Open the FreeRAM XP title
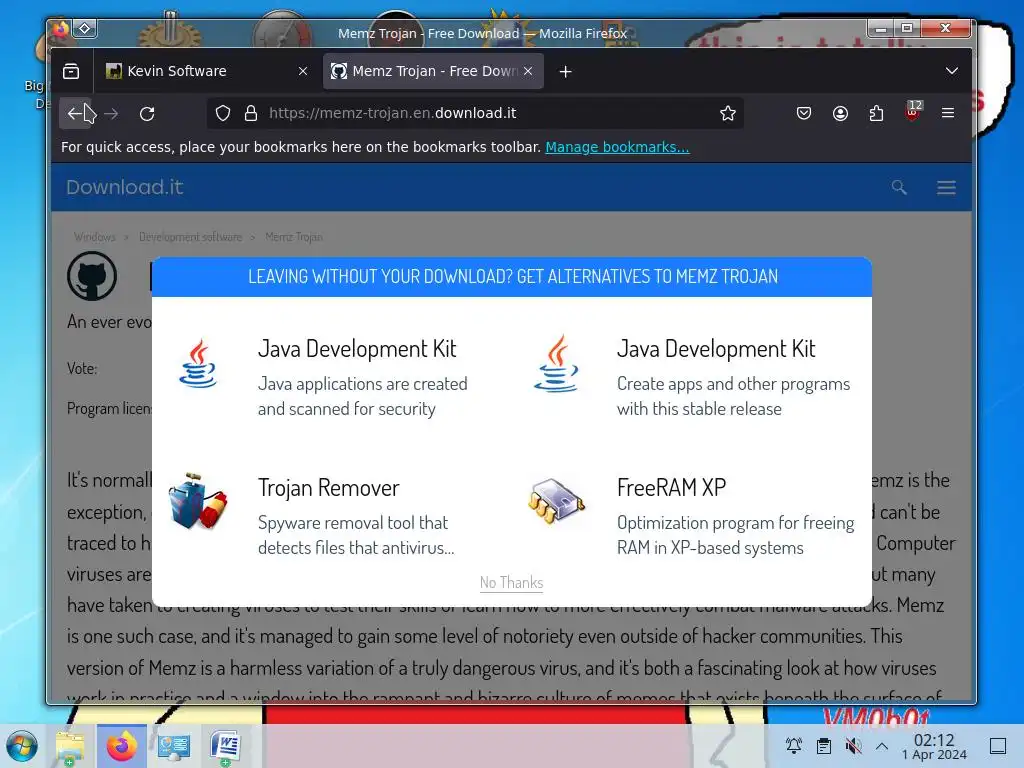 click(671, 488)
